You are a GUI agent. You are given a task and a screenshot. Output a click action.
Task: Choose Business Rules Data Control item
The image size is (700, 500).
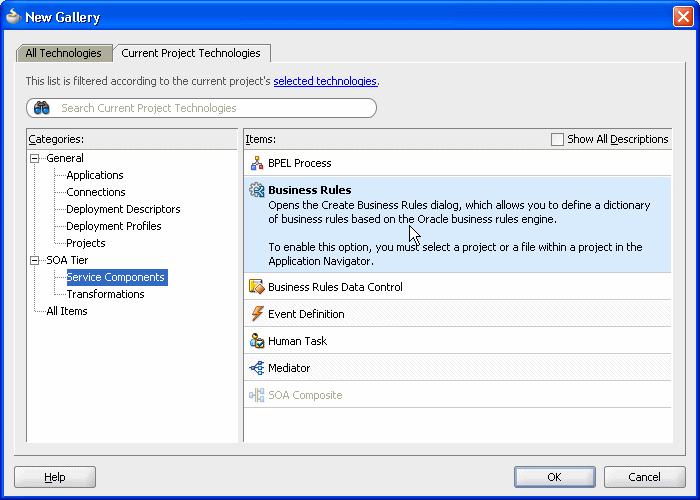coord(458,287)
